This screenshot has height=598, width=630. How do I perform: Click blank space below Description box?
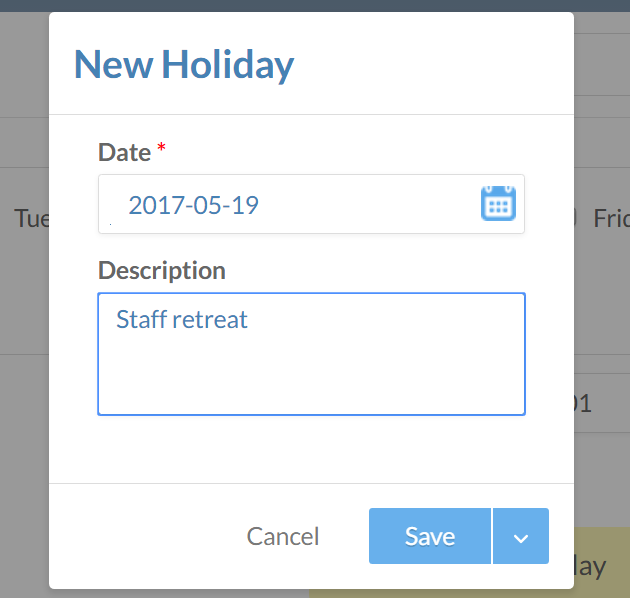coord(311,448)
